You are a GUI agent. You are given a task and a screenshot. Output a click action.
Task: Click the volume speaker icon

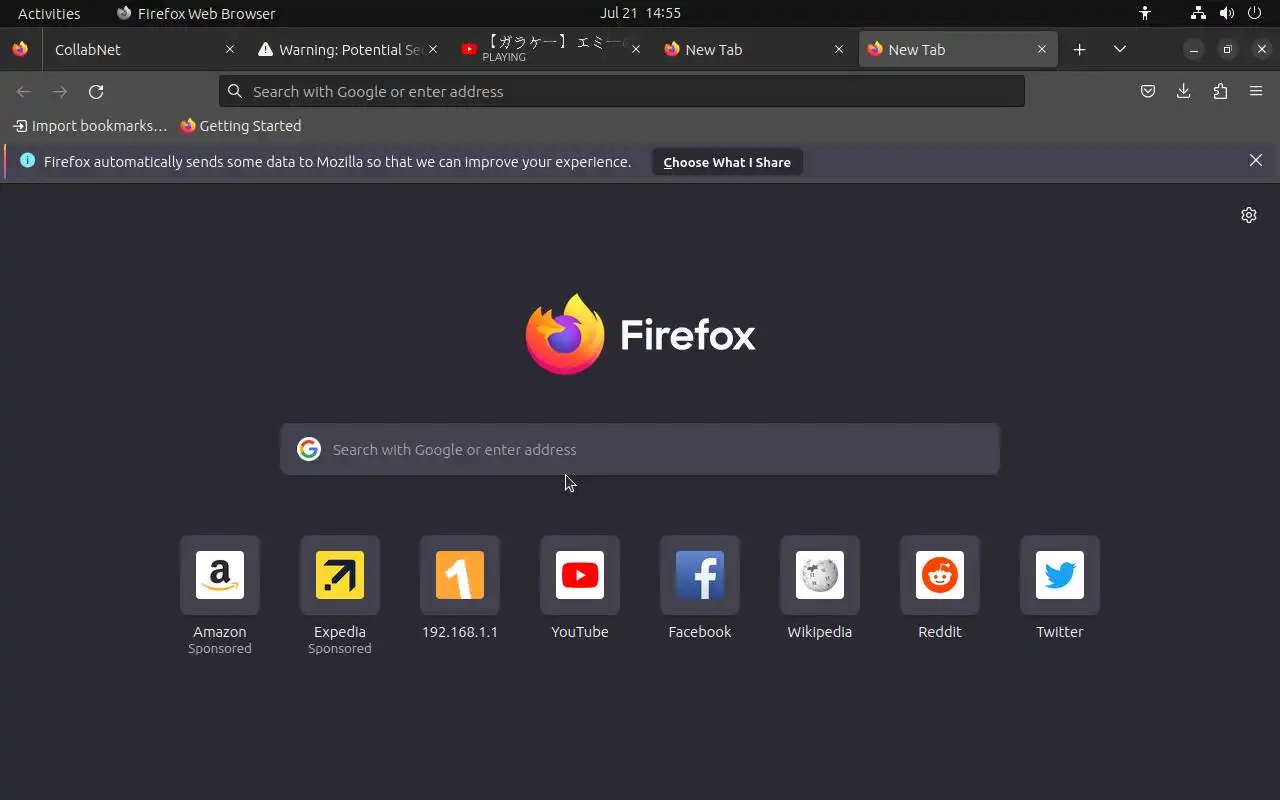pyautogui.click(x=1227, y=13)
